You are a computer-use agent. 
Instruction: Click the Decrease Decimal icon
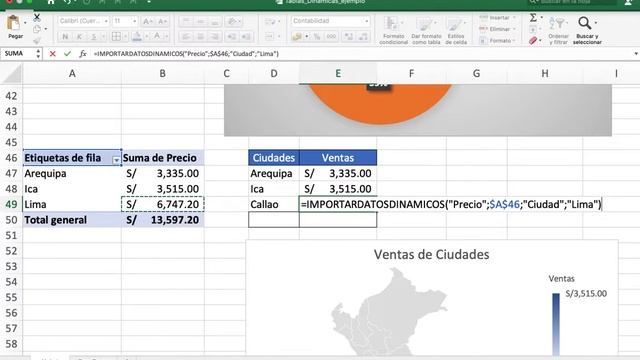tap(363, 37)
